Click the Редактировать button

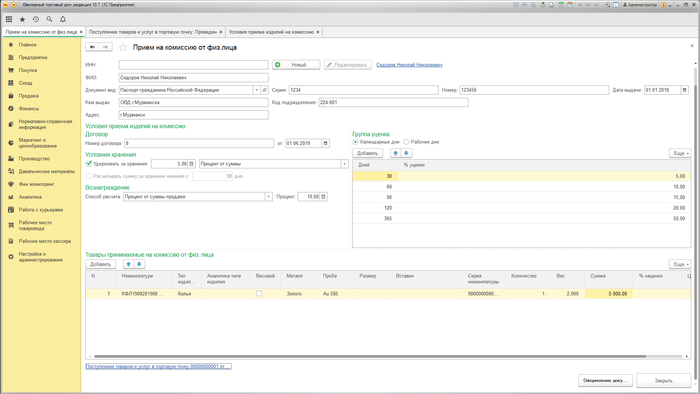[348, 65]
